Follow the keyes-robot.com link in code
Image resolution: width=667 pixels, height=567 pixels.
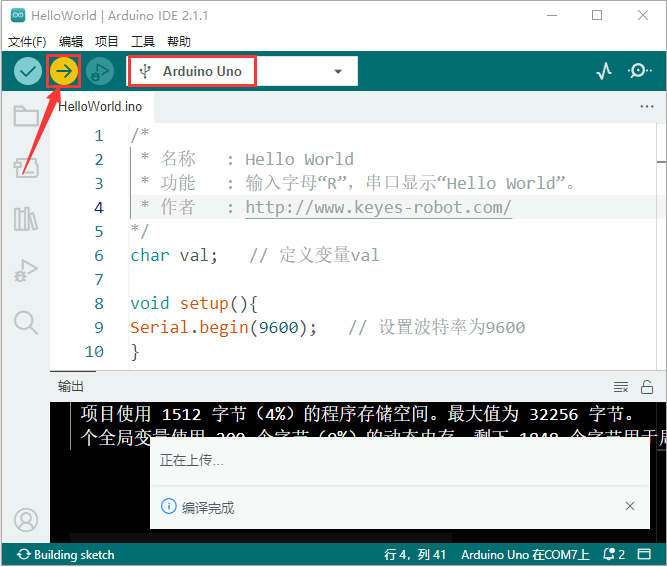pyautogui.click(x=379, y=208)
